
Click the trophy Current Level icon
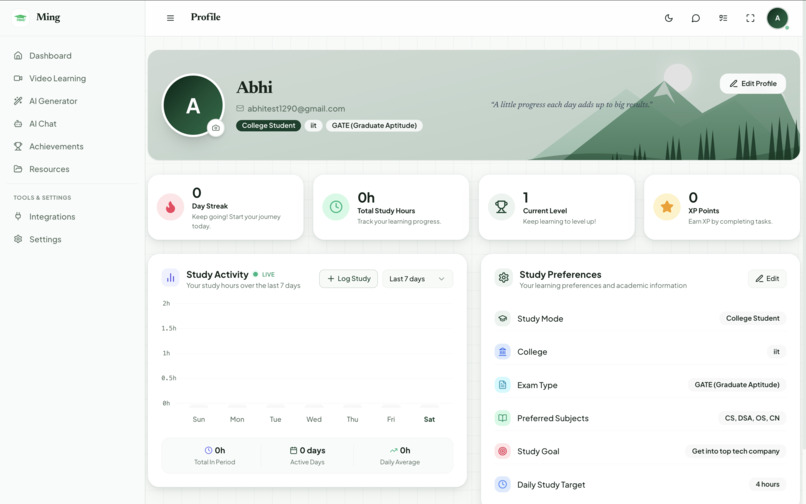tap(501, 207)
